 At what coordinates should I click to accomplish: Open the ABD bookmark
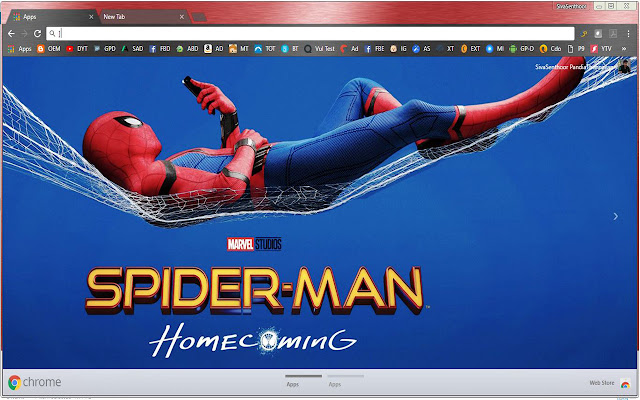tap(187, 49)
